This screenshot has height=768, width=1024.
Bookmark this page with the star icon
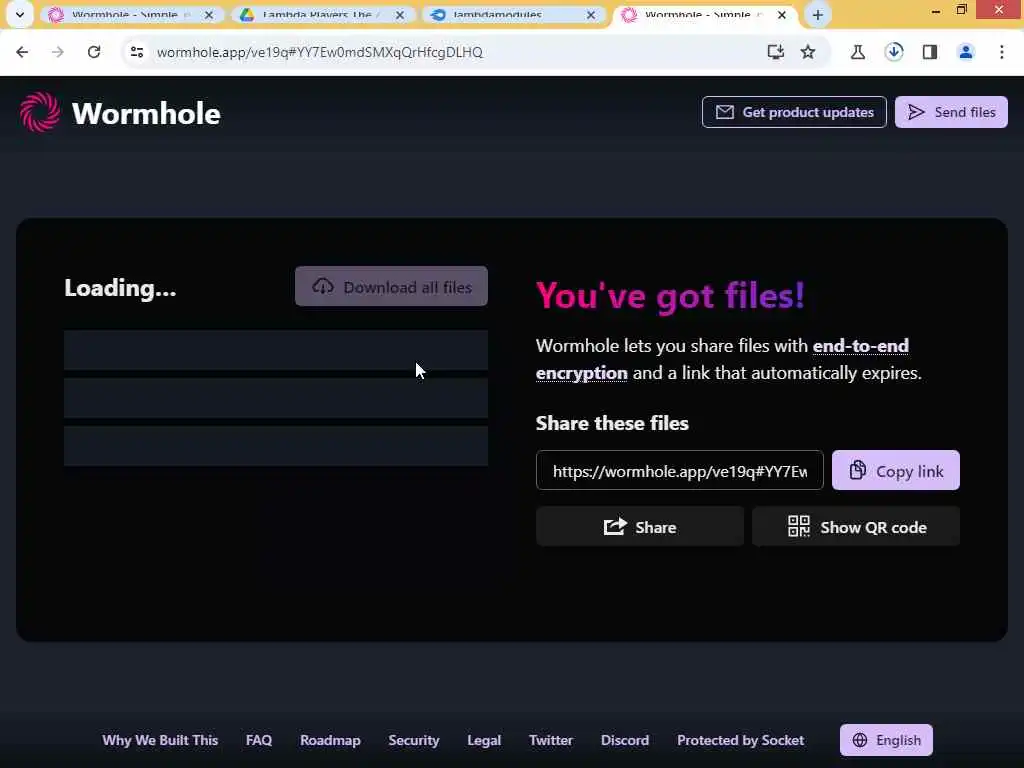point(808,52)
